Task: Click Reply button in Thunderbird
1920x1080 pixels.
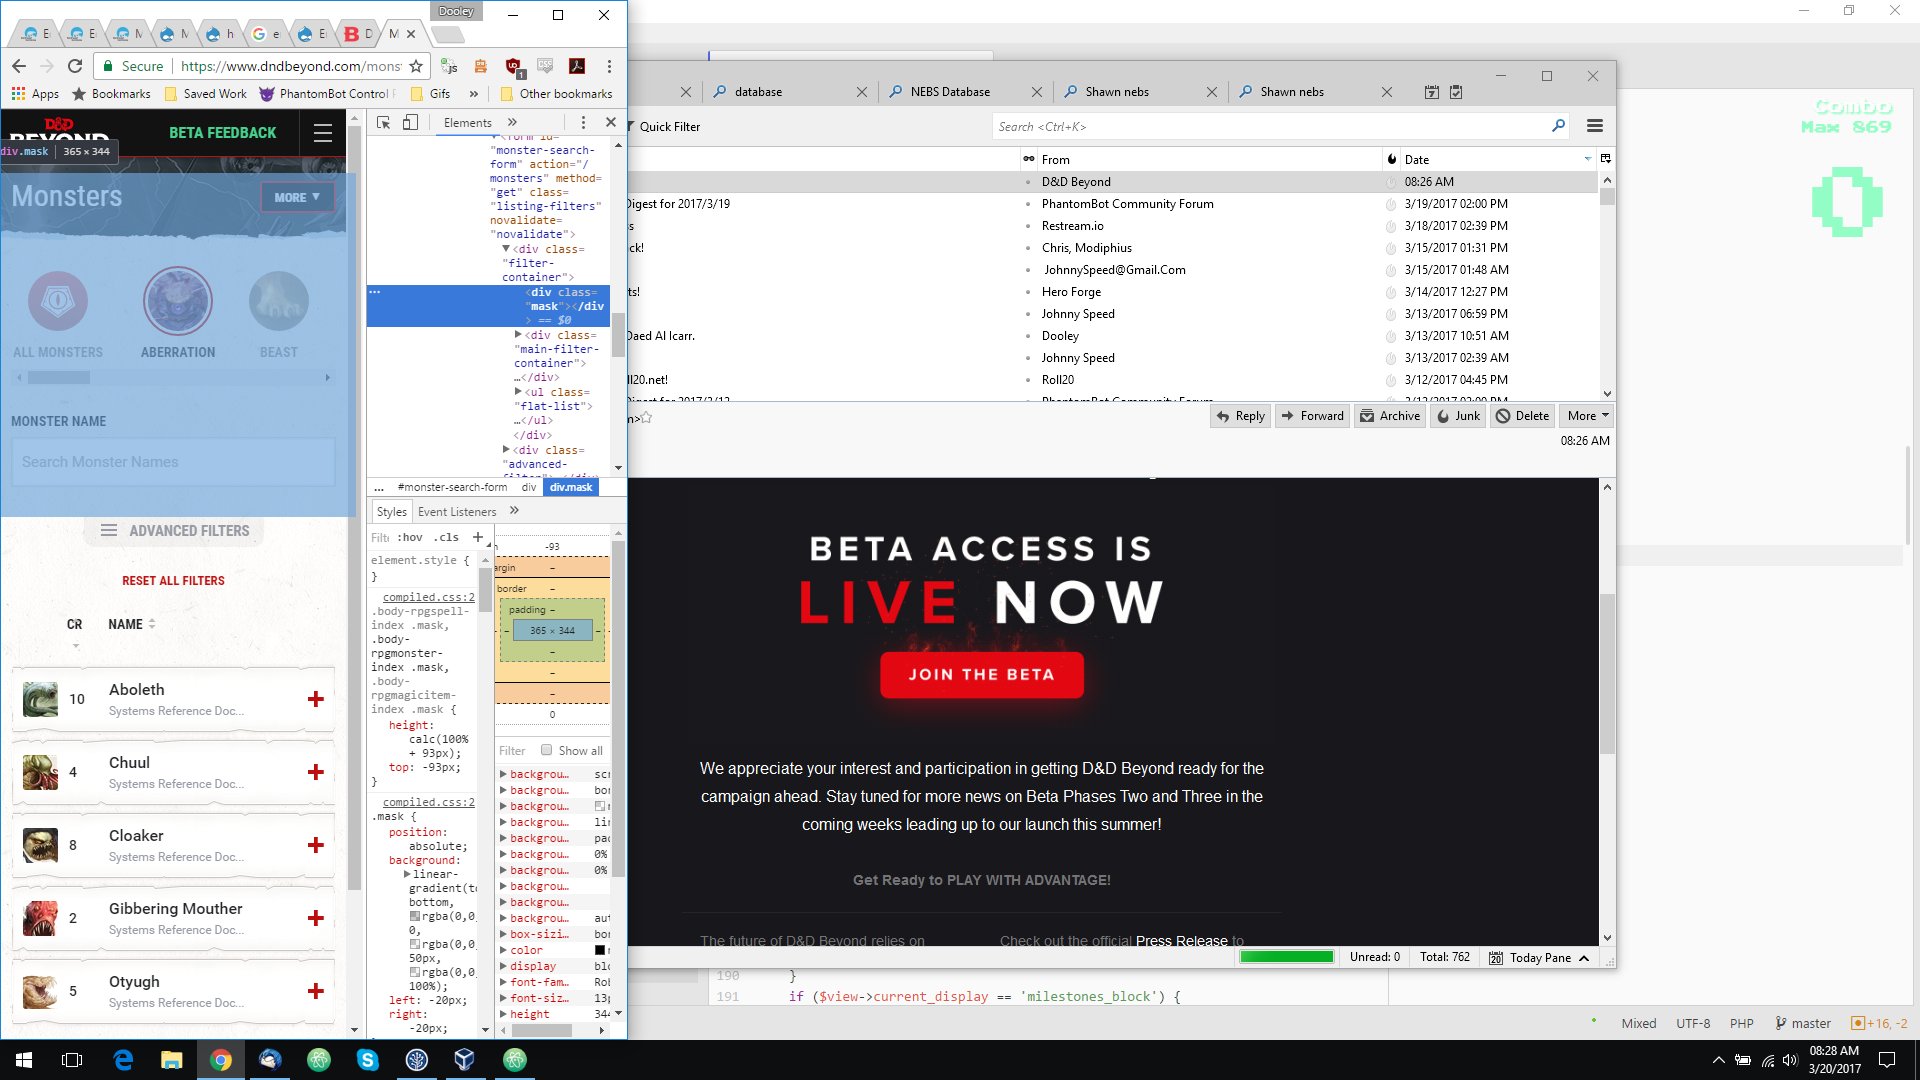Action: (x=1241, y=416)
